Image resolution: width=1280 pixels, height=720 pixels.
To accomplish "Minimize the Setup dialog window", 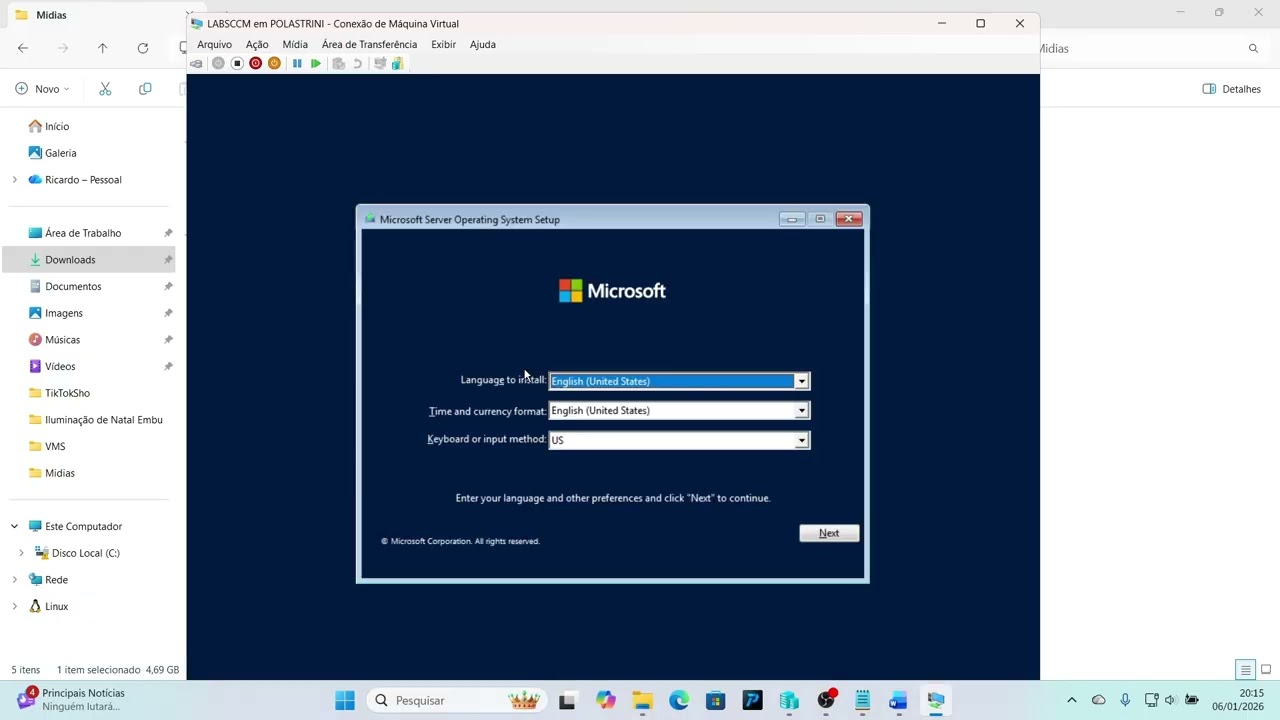I will coord(792,219).
